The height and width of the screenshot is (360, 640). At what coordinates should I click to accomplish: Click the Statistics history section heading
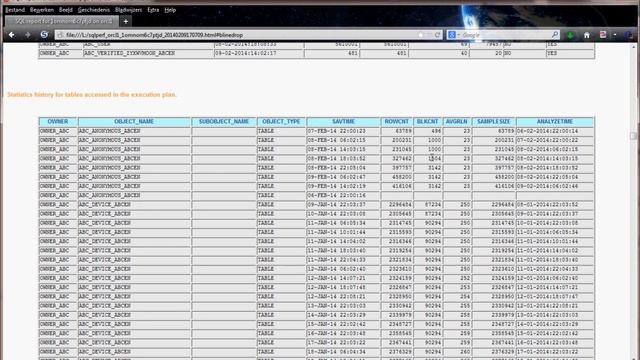tap(92, 95)
